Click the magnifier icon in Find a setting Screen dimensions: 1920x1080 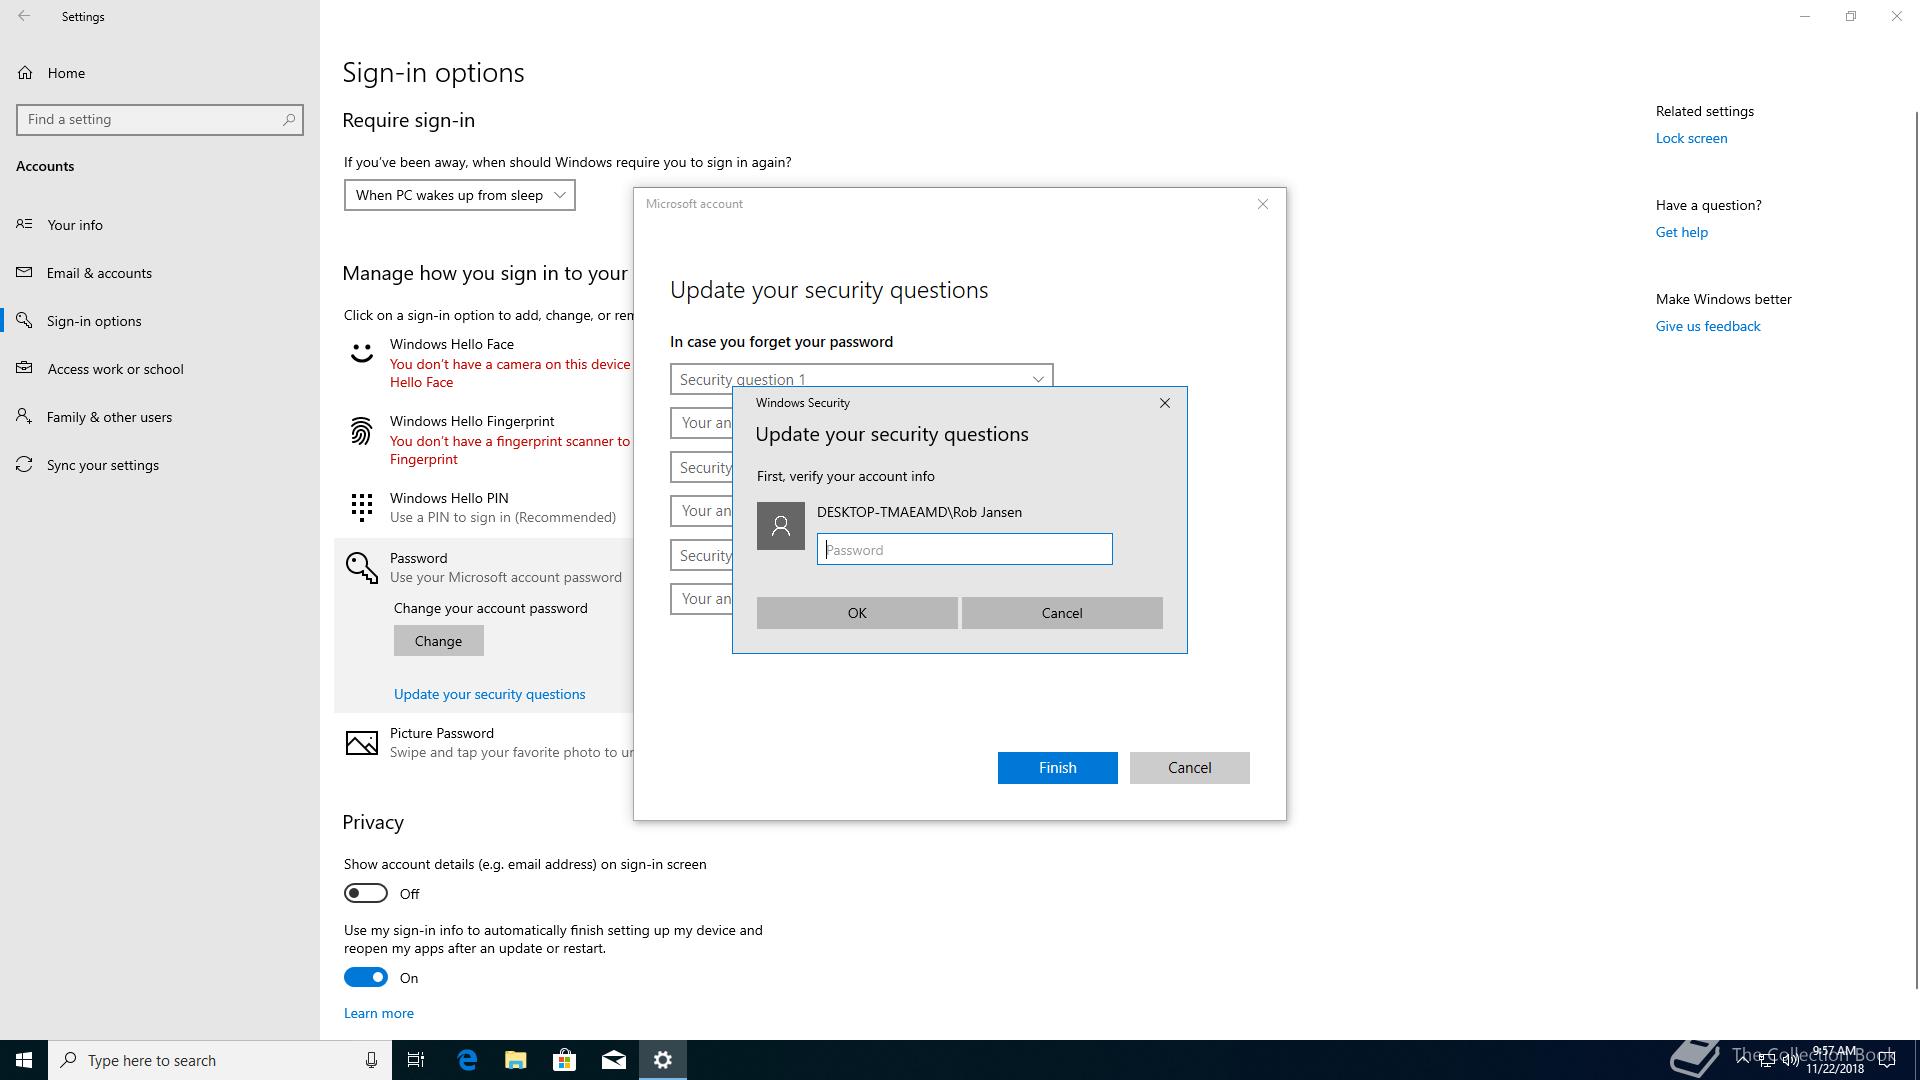click(288, 119)
